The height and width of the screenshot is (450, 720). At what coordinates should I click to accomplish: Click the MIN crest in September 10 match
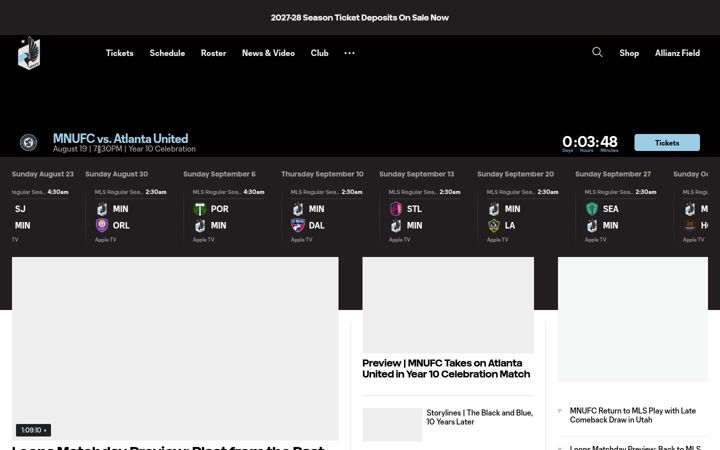pos(298,209)
